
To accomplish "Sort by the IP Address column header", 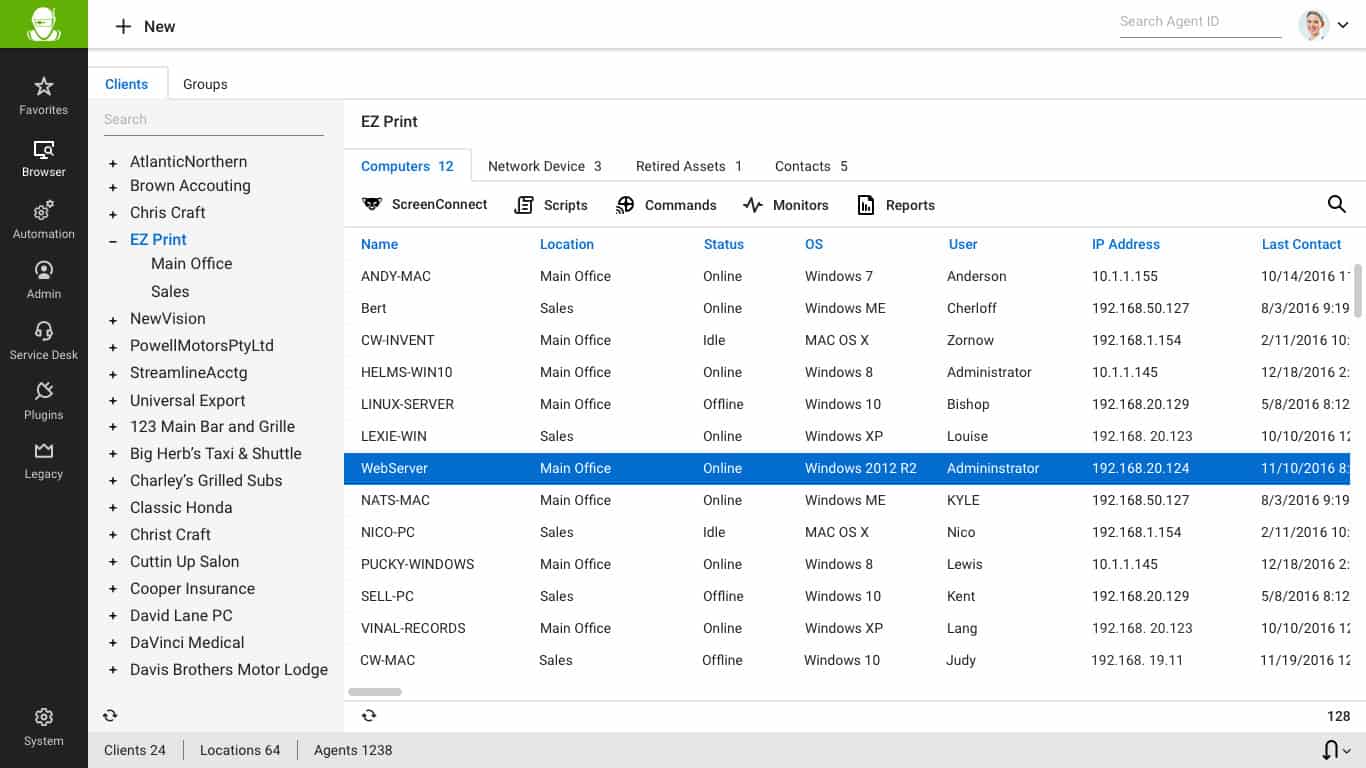I will (x=1126, y=244).
